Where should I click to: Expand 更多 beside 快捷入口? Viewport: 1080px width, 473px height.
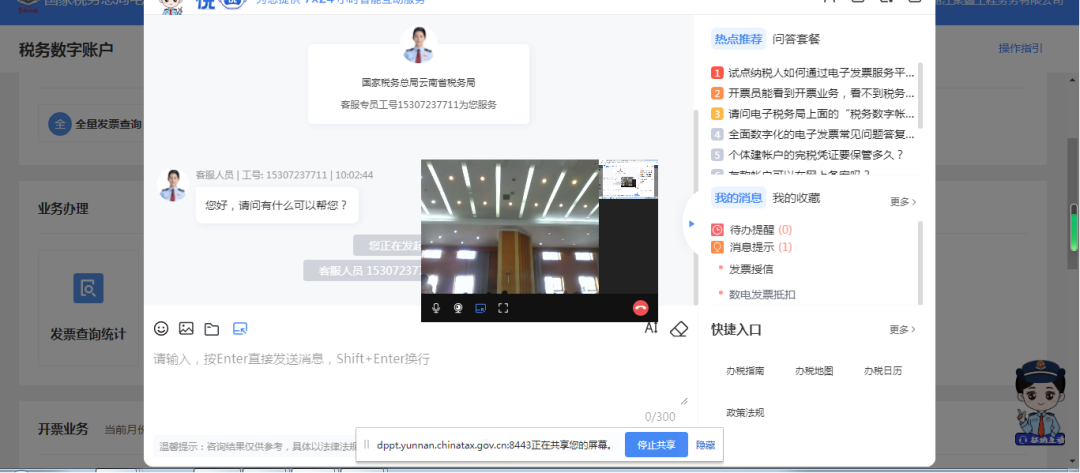click(x=903, y=329)
